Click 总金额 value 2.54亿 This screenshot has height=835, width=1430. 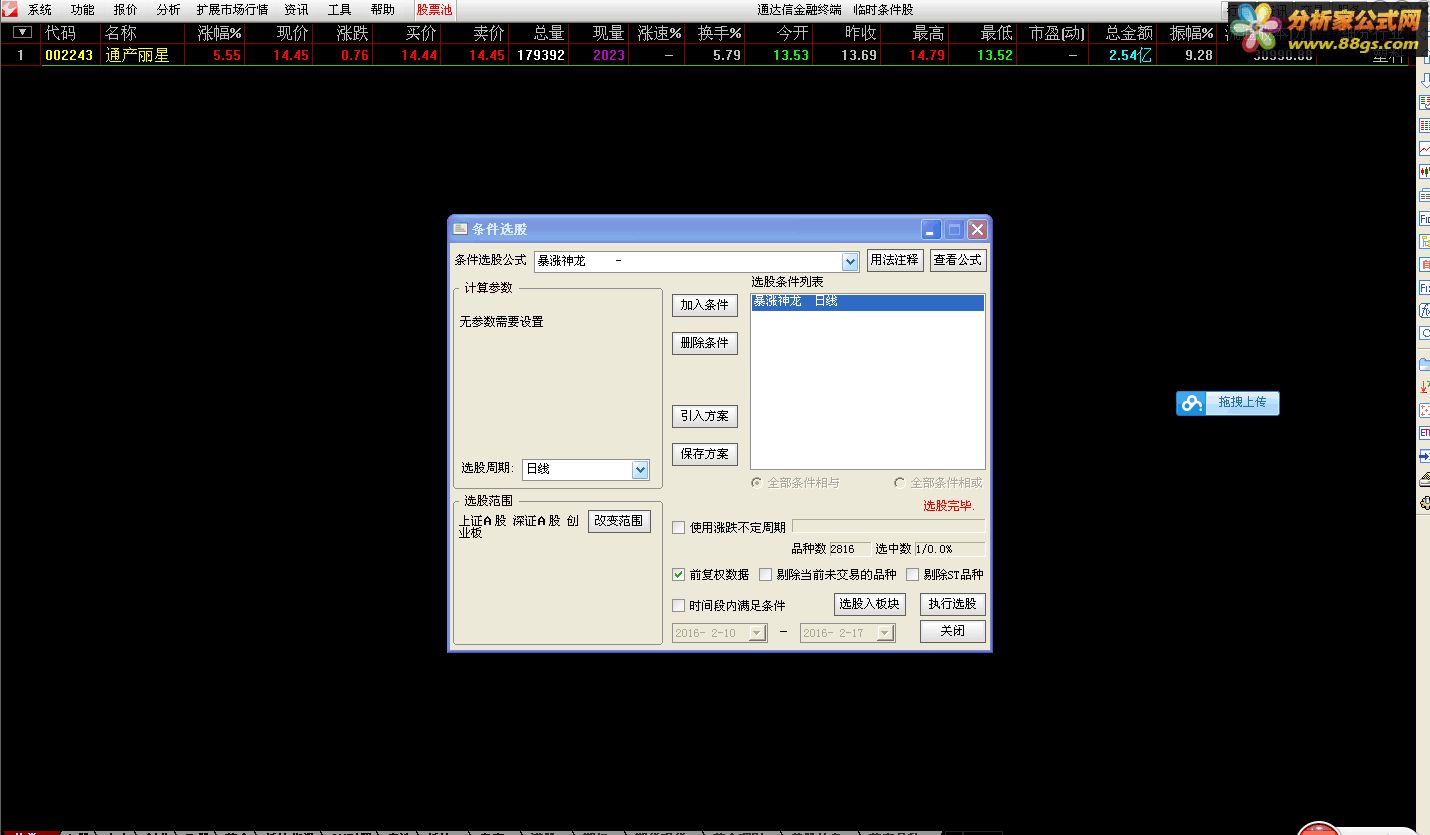[x=1130, y=55]
